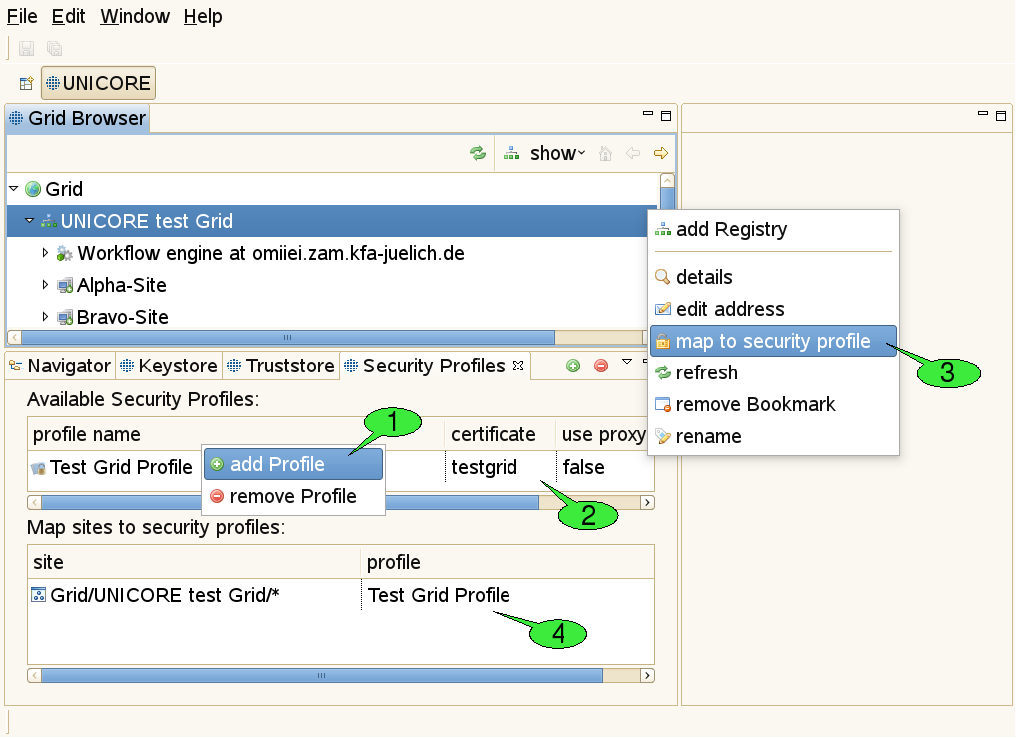Open the File menu
This screenshot has width=1016, height=738.
[22, 16]
